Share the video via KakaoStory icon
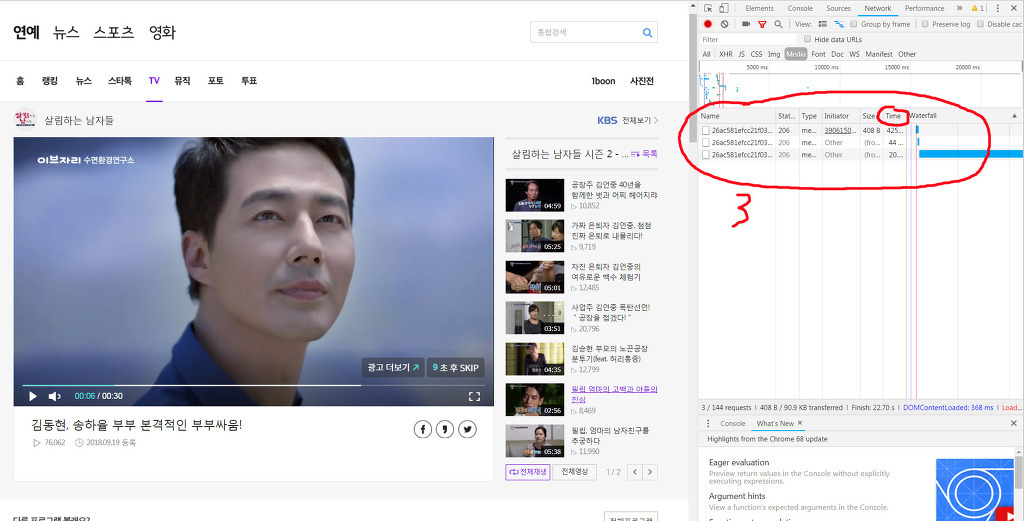This screenshot has width=1024, height=521. pyautogui.click(x=445, y=430)
